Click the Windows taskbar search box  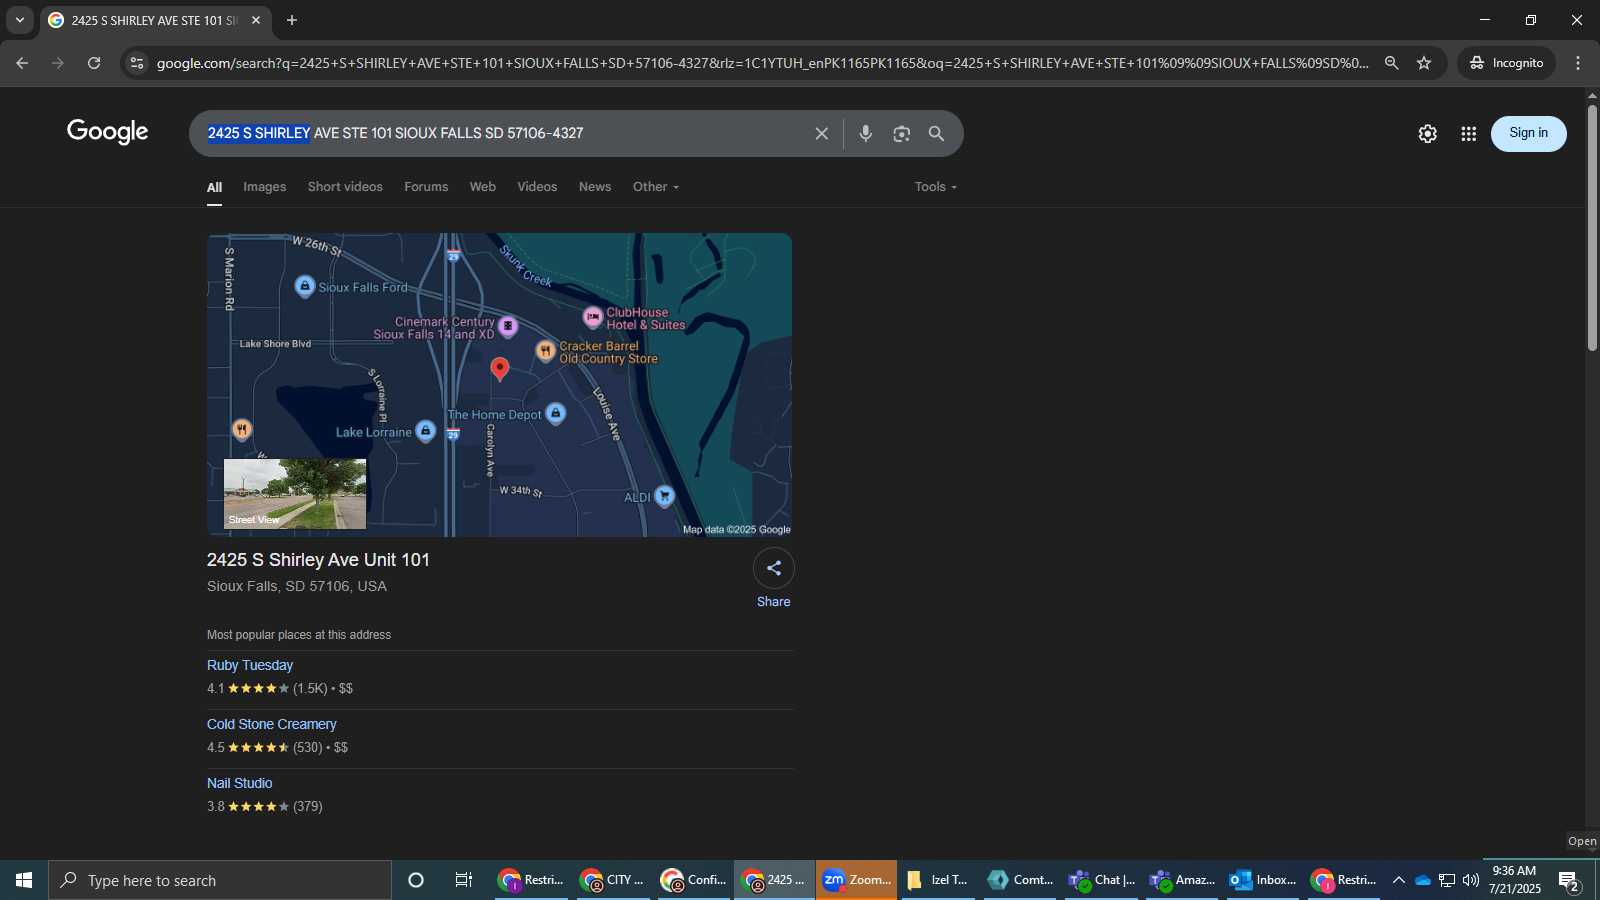pyautogui.click(x=220, y=880)
